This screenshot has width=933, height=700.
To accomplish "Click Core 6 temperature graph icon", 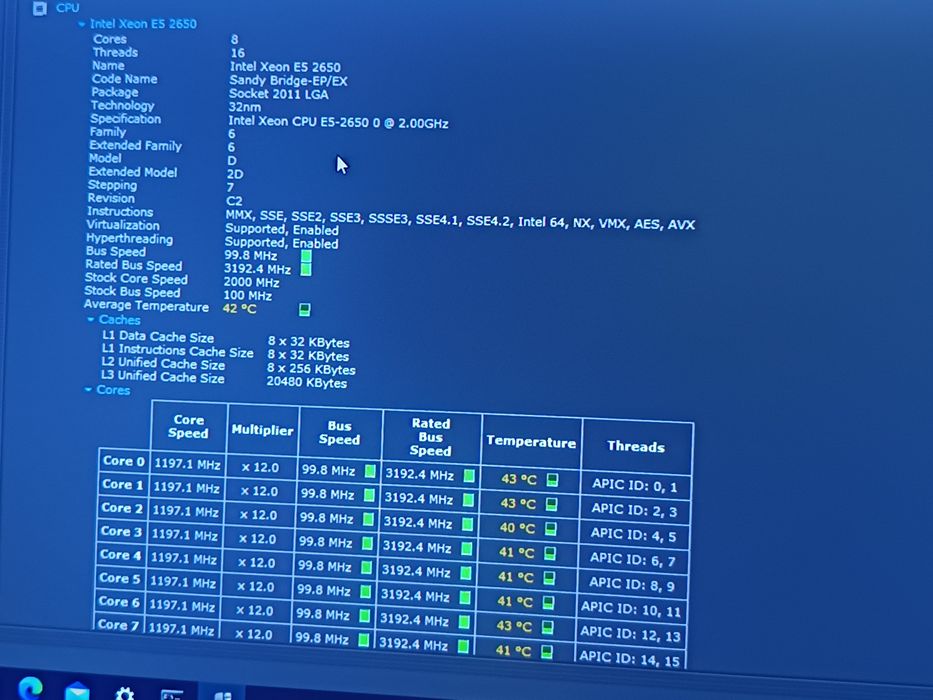I will [547, 627].
